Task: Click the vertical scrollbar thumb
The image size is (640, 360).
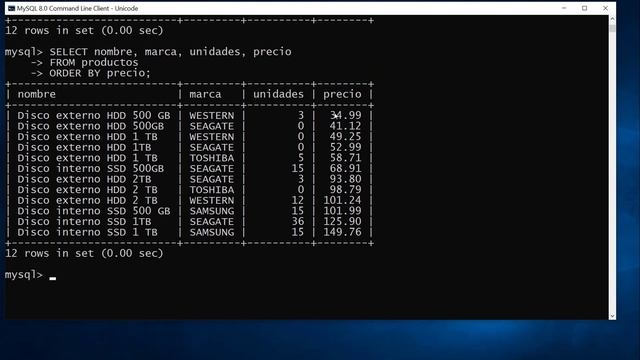Action: pos(612,28)
